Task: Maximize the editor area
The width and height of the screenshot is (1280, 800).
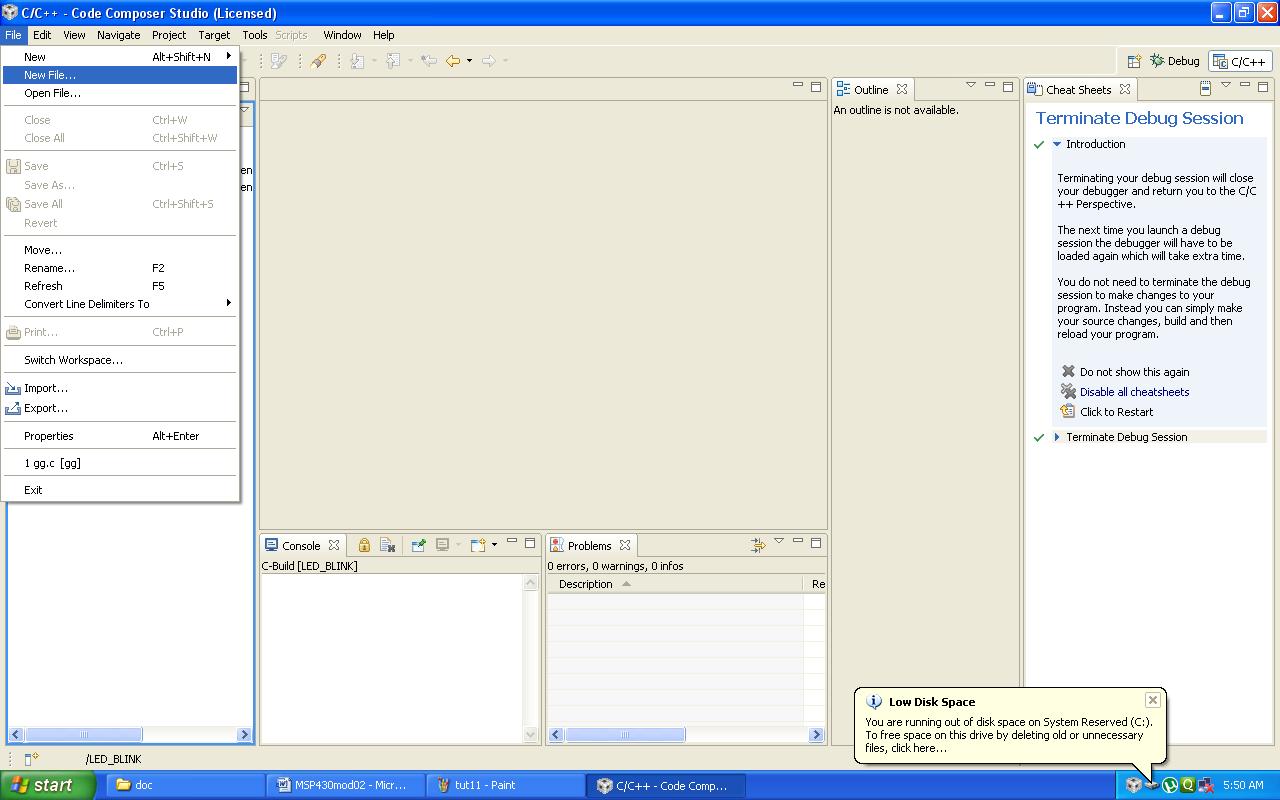Action: [816, 86]
